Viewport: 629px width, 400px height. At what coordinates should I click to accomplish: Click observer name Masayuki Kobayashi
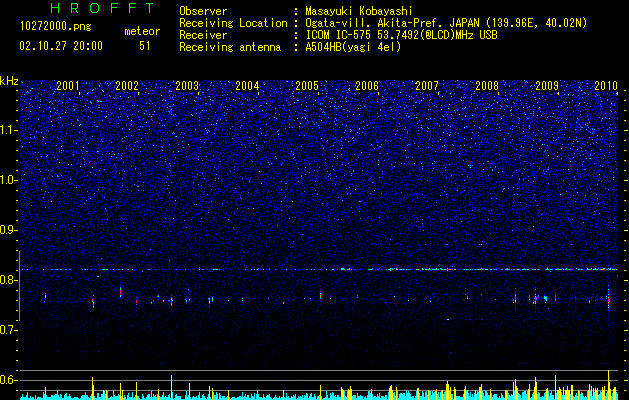[x=359, y=11]
